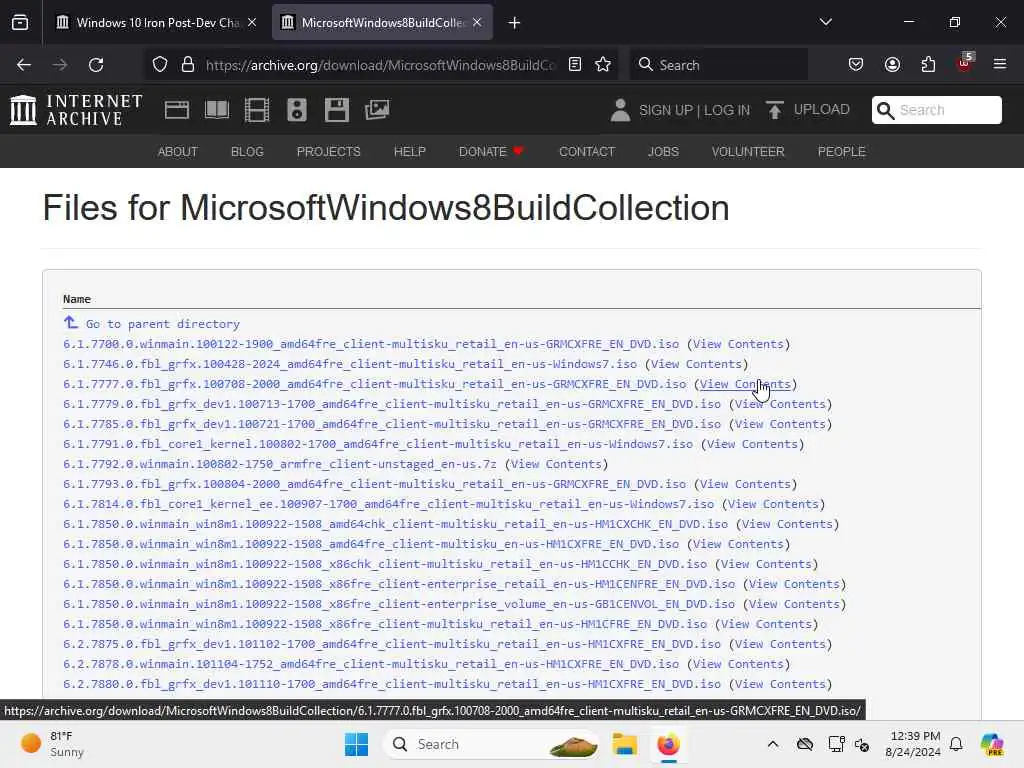Image resolution: width=1024 pixels, height=768 pixels.
Task: Open the ABOUT menu item
Action: (x=178, y=152)
